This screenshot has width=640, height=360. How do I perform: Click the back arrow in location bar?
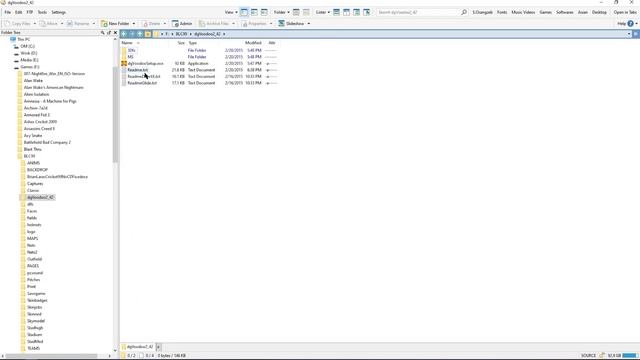(124, 34)
